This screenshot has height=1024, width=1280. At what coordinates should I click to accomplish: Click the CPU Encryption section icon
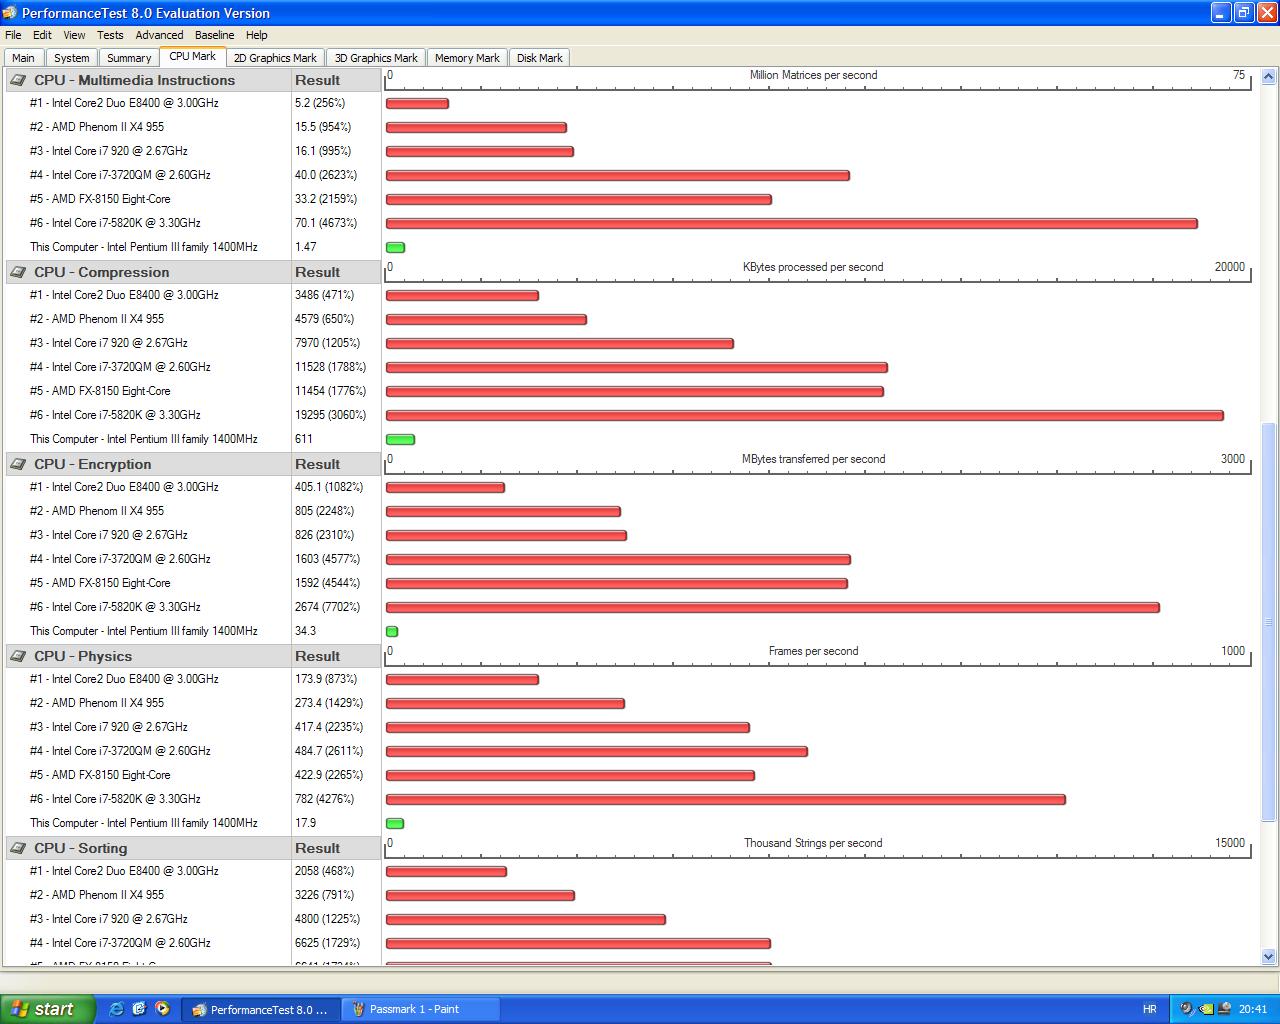coord(18,464)
